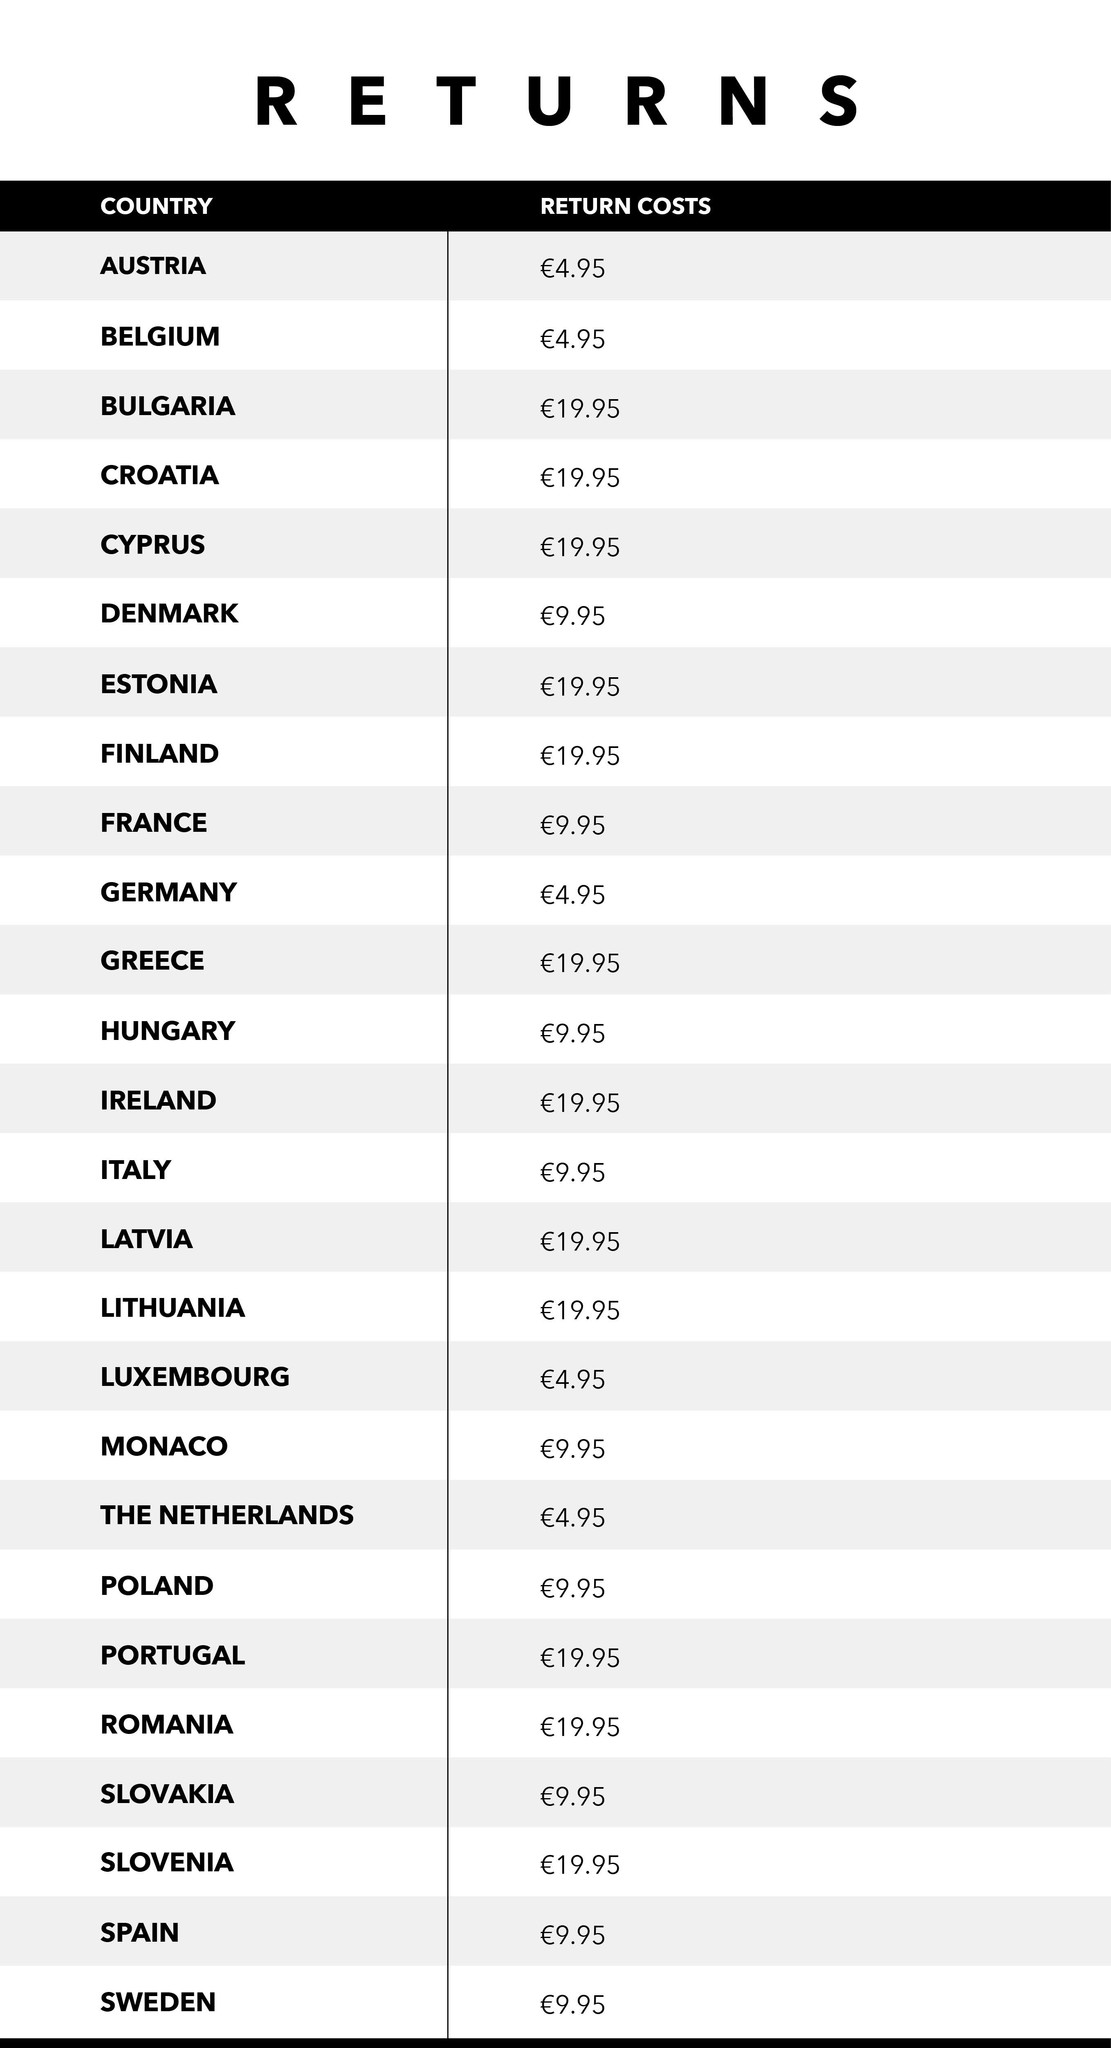Click the ITALY country name

135,1169
